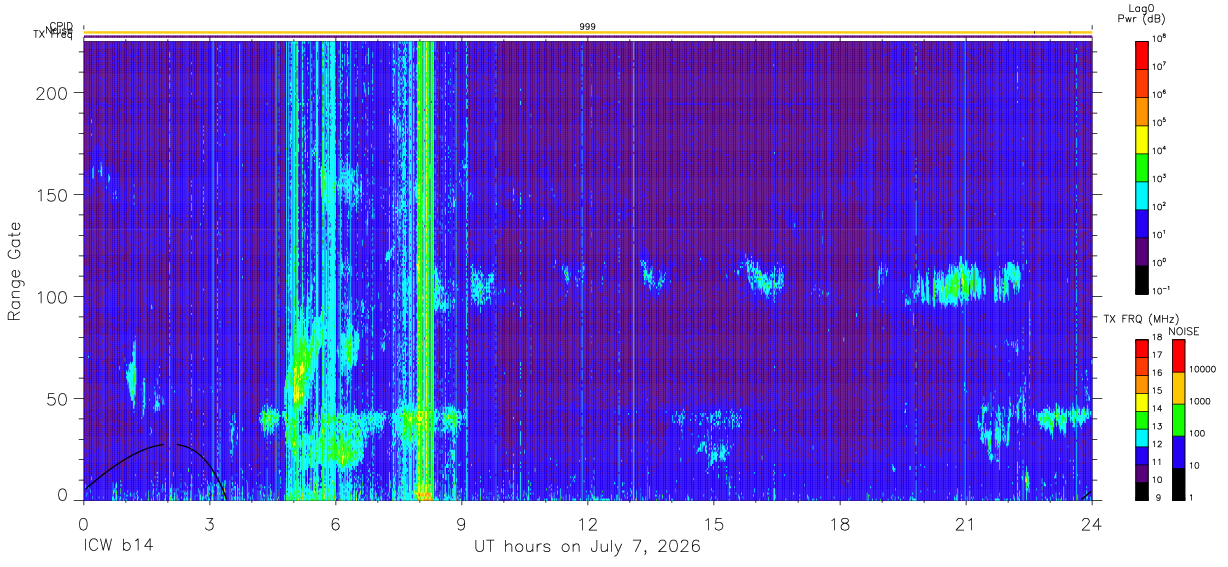Click the purple segment of Lag0 Pwr colorbar
Viewport: 1228px width, 567px height.
[1142, 250]
